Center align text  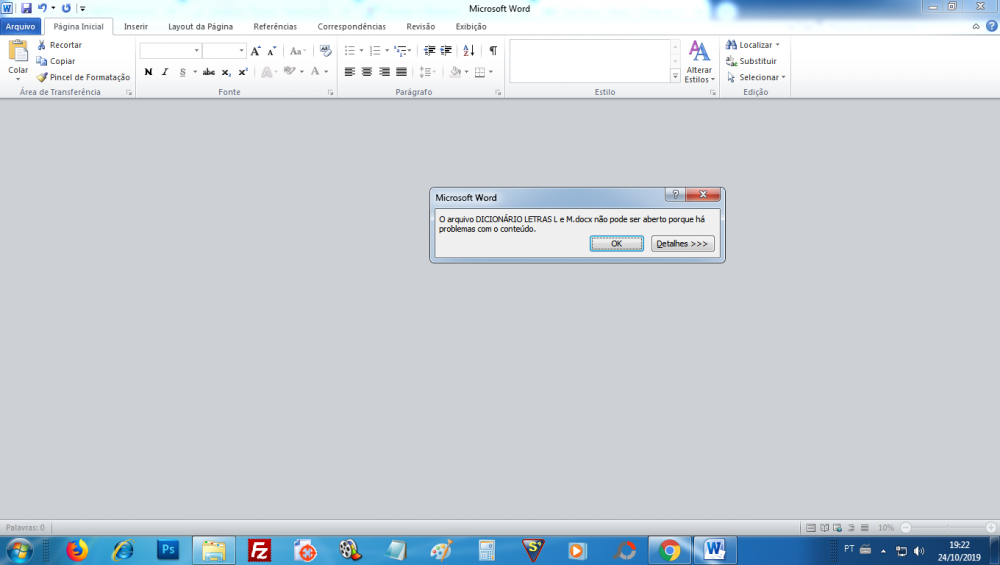(367, 72)
